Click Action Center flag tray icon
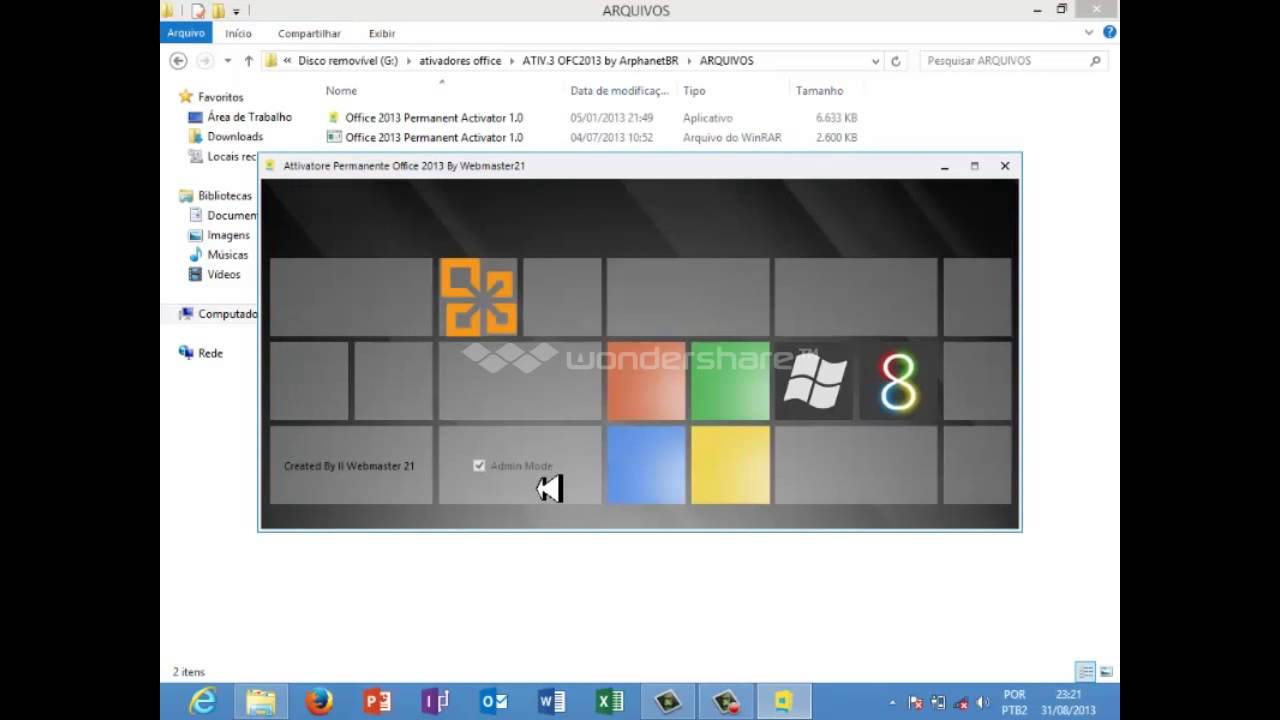Image resolution: width=1280 pixels, height=720 pixels. pos(915,703)
